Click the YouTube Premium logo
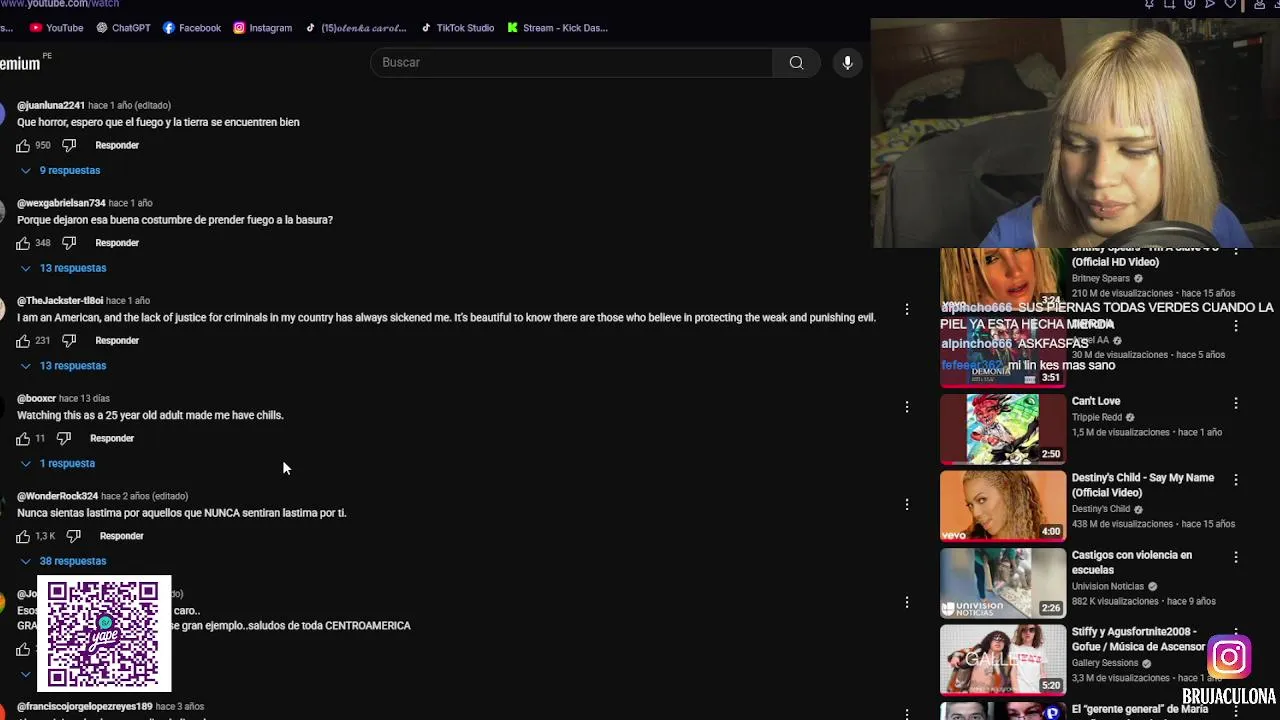This screenshot has width=1280, height=720. click(x=22, y=63)
